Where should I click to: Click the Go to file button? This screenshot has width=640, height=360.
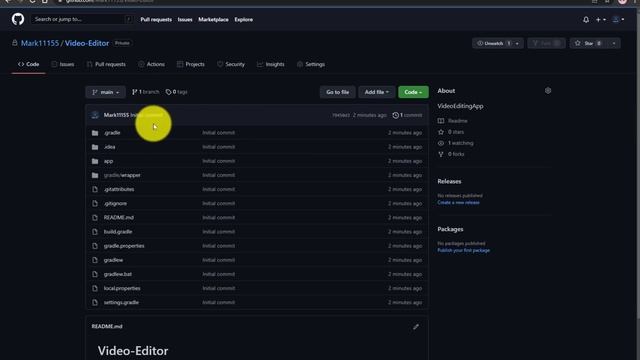338,92
